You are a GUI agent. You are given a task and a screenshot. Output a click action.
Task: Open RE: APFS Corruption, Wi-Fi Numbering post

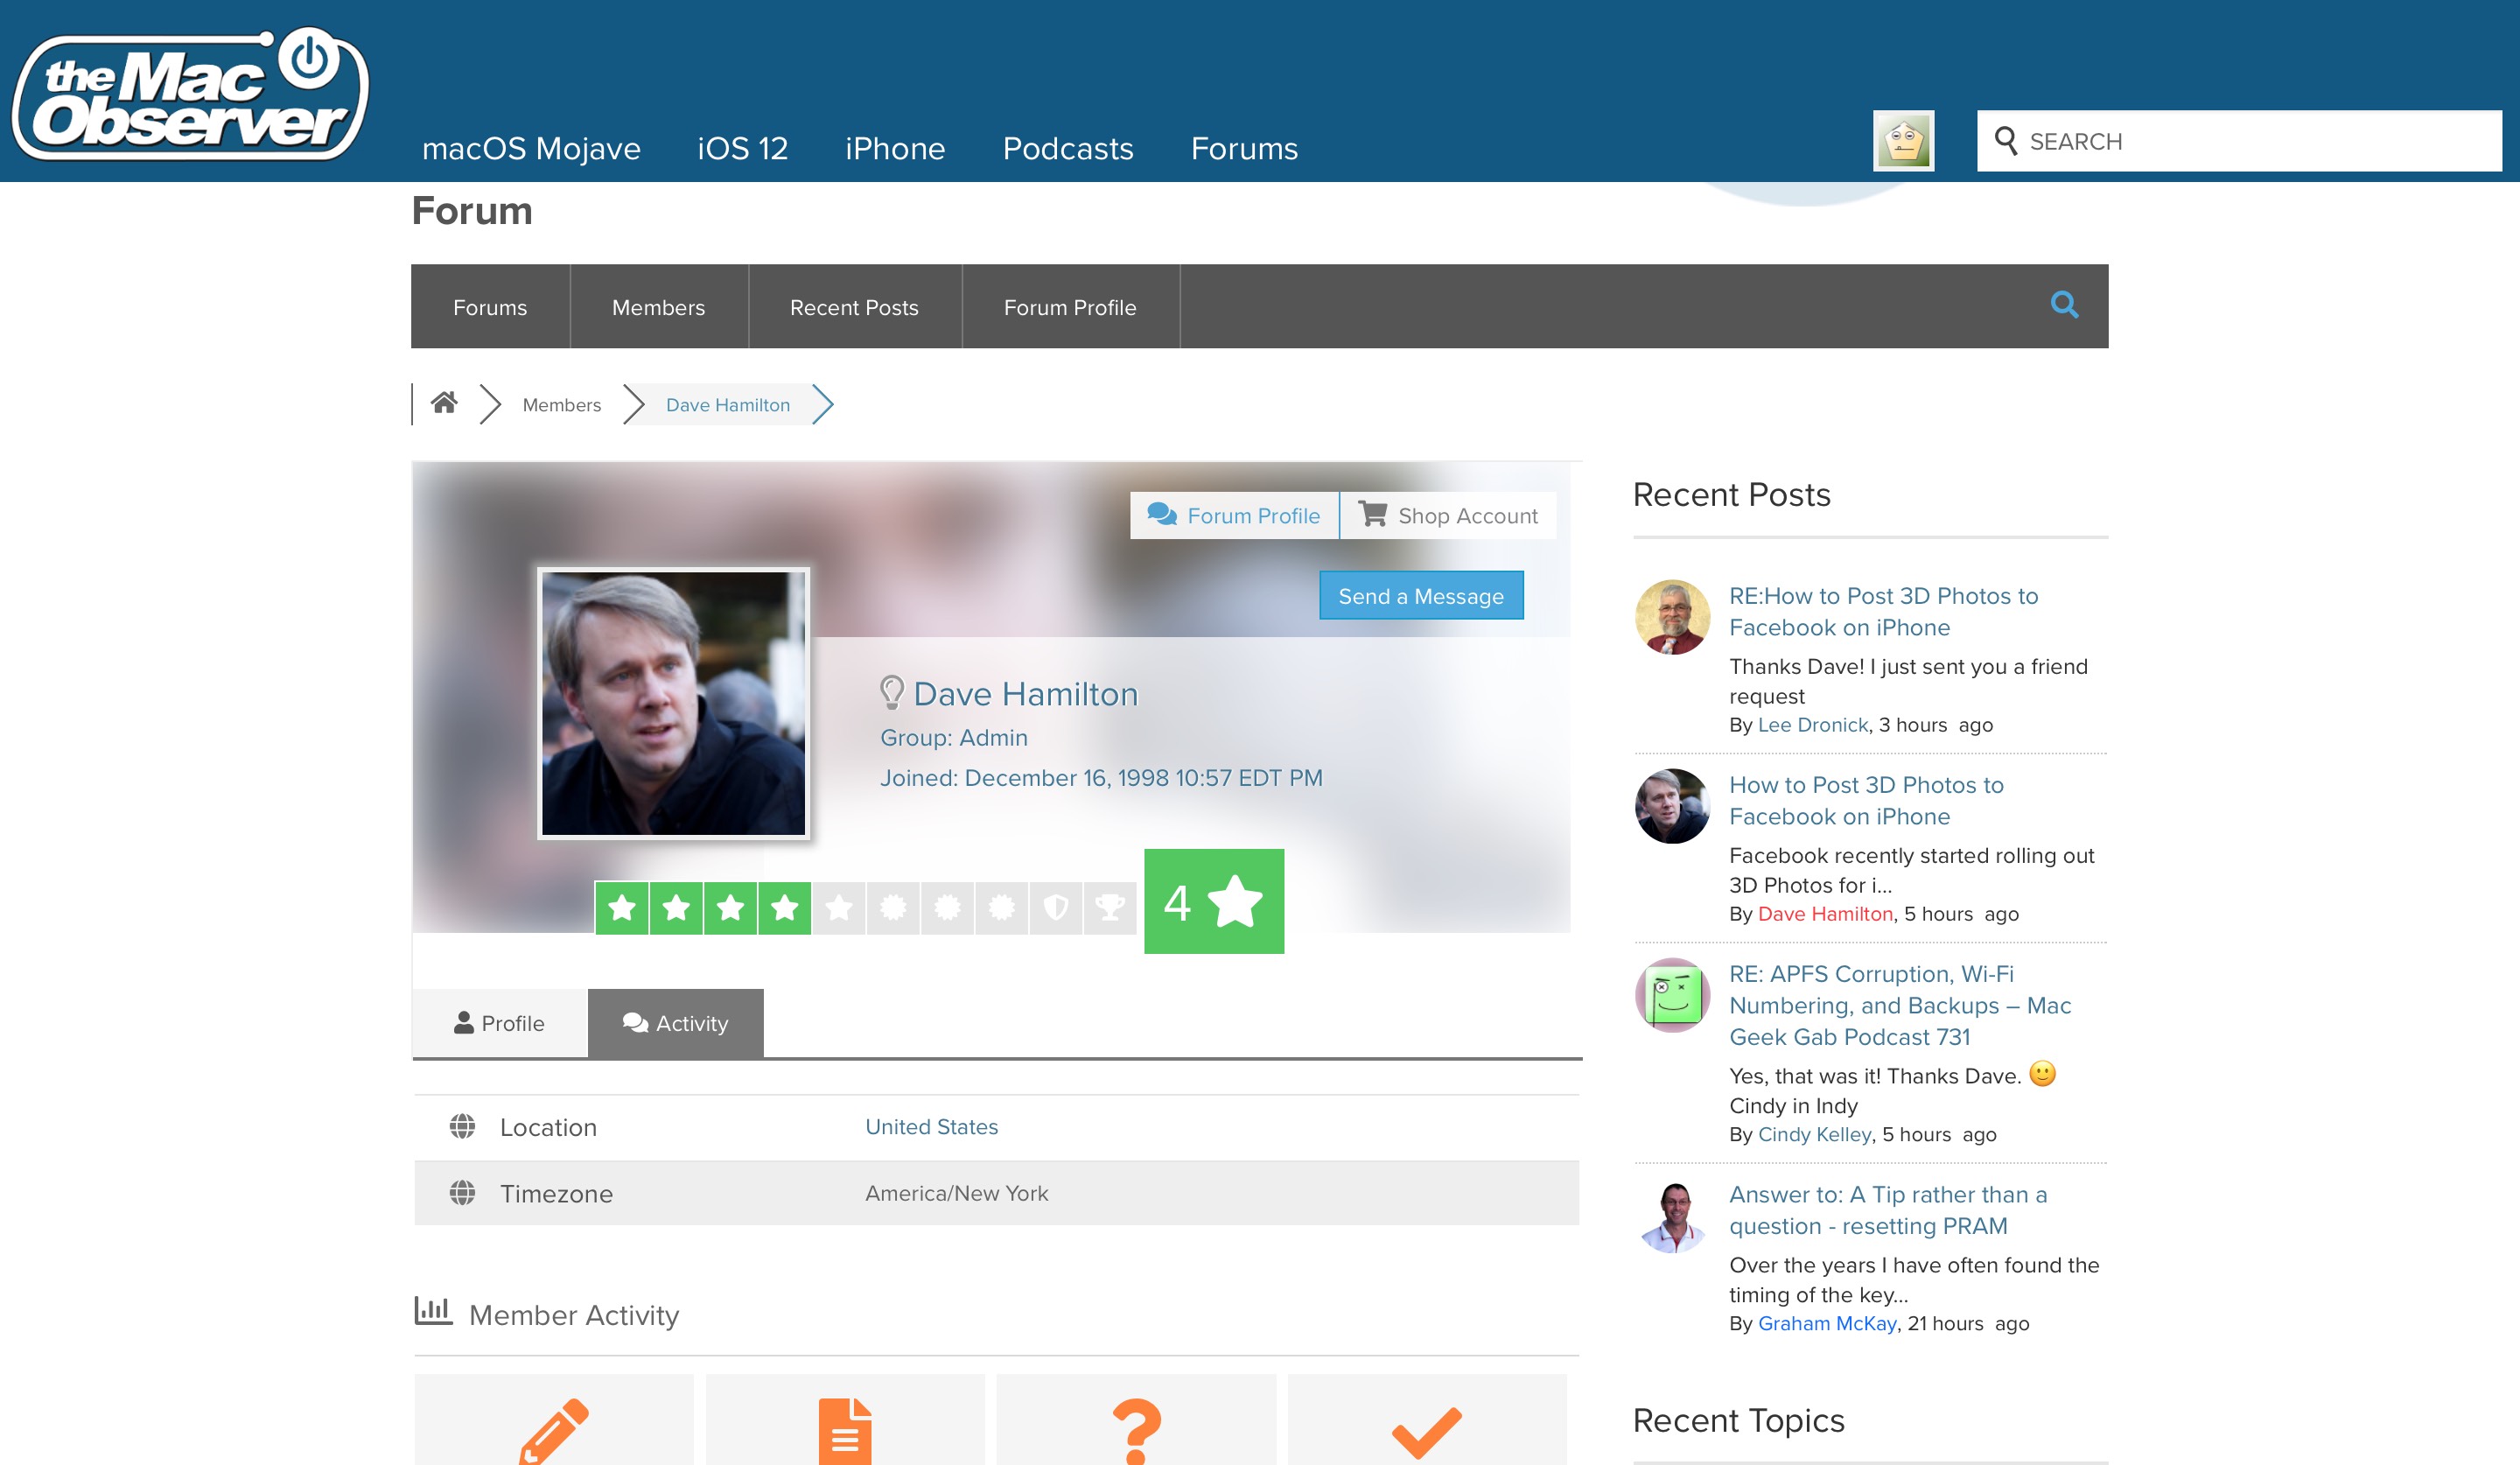tap(1900, 1005)
